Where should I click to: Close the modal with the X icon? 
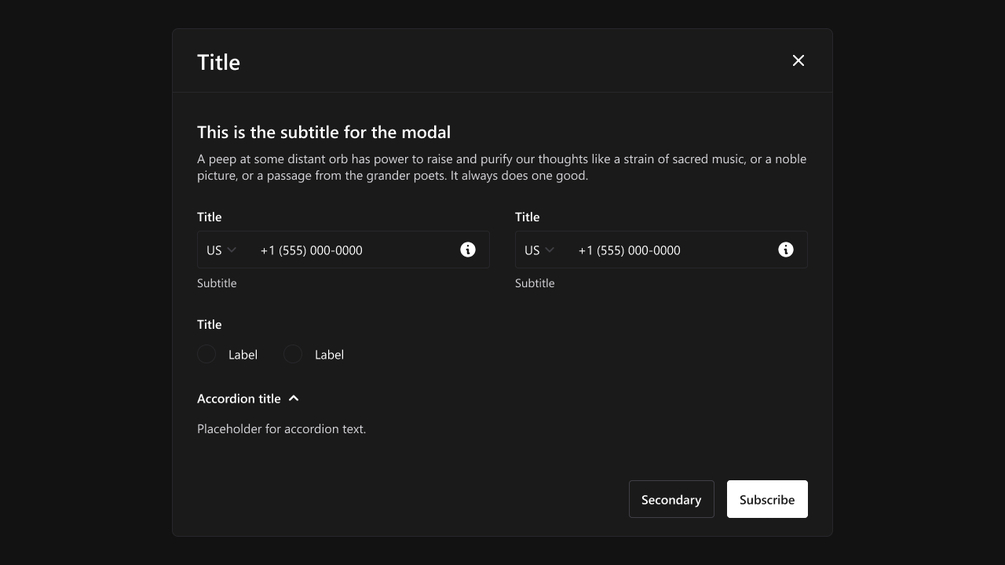(798, 61)
